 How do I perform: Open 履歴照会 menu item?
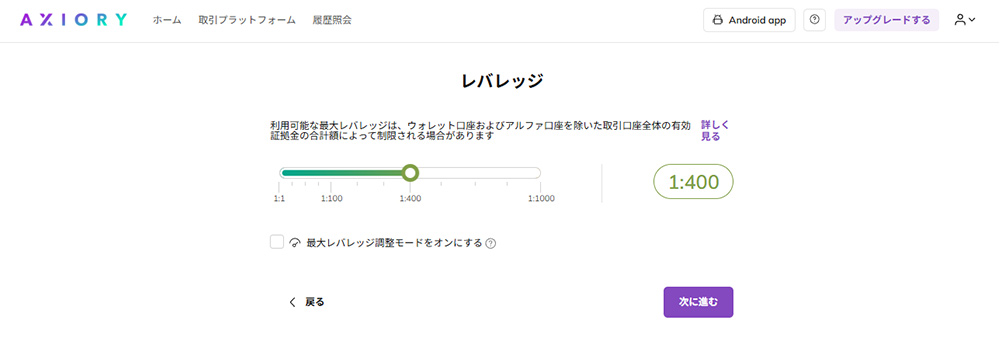pyautogui.click(x=332, y=20)
